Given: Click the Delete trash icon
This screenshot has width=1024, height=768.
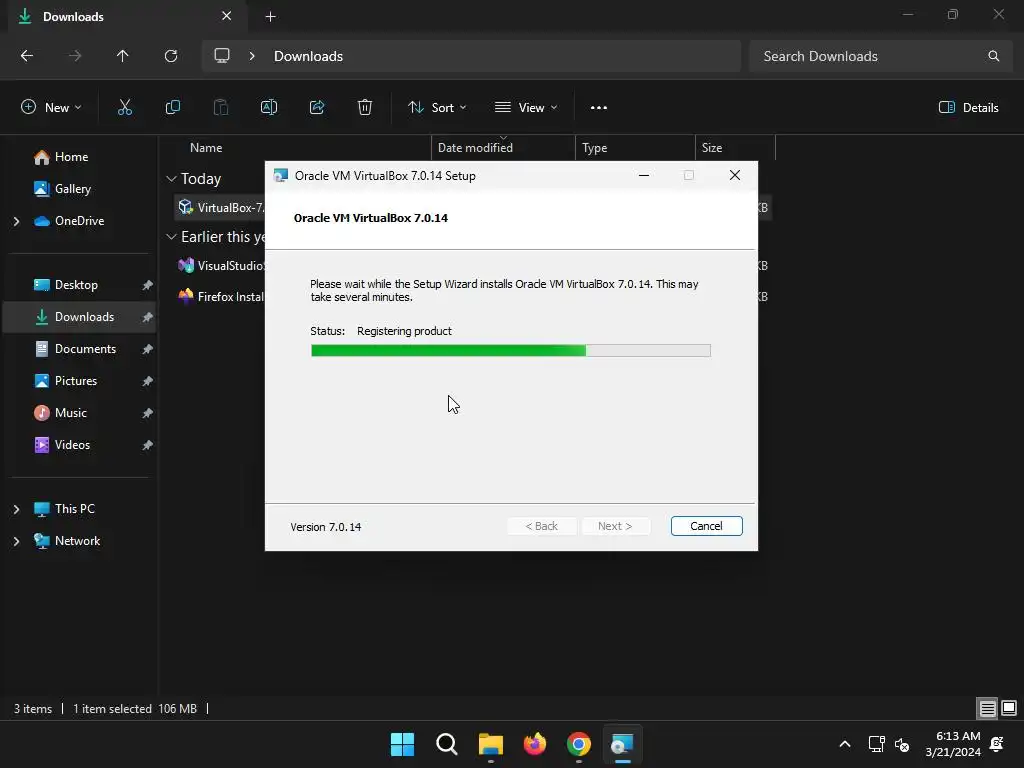Looking at the screenshot, I should tap(365, 108).
